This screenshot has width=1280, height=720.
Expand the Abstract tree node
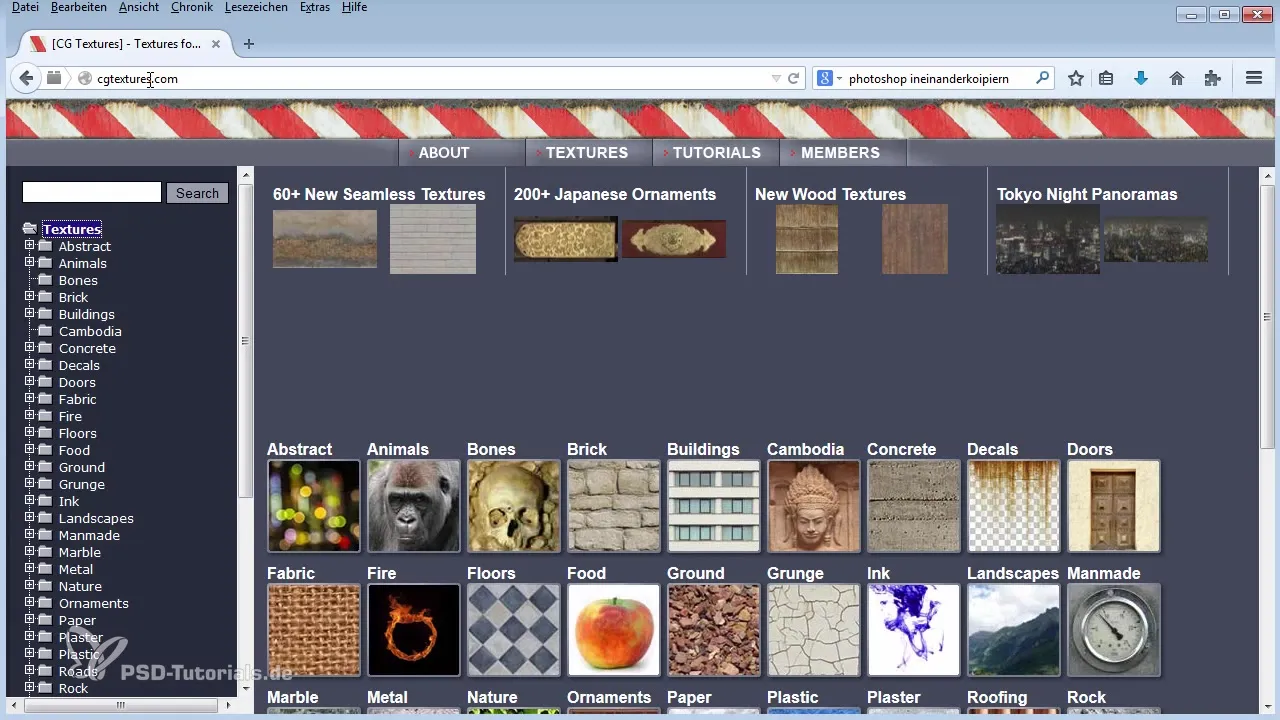(x=29, y=245)
